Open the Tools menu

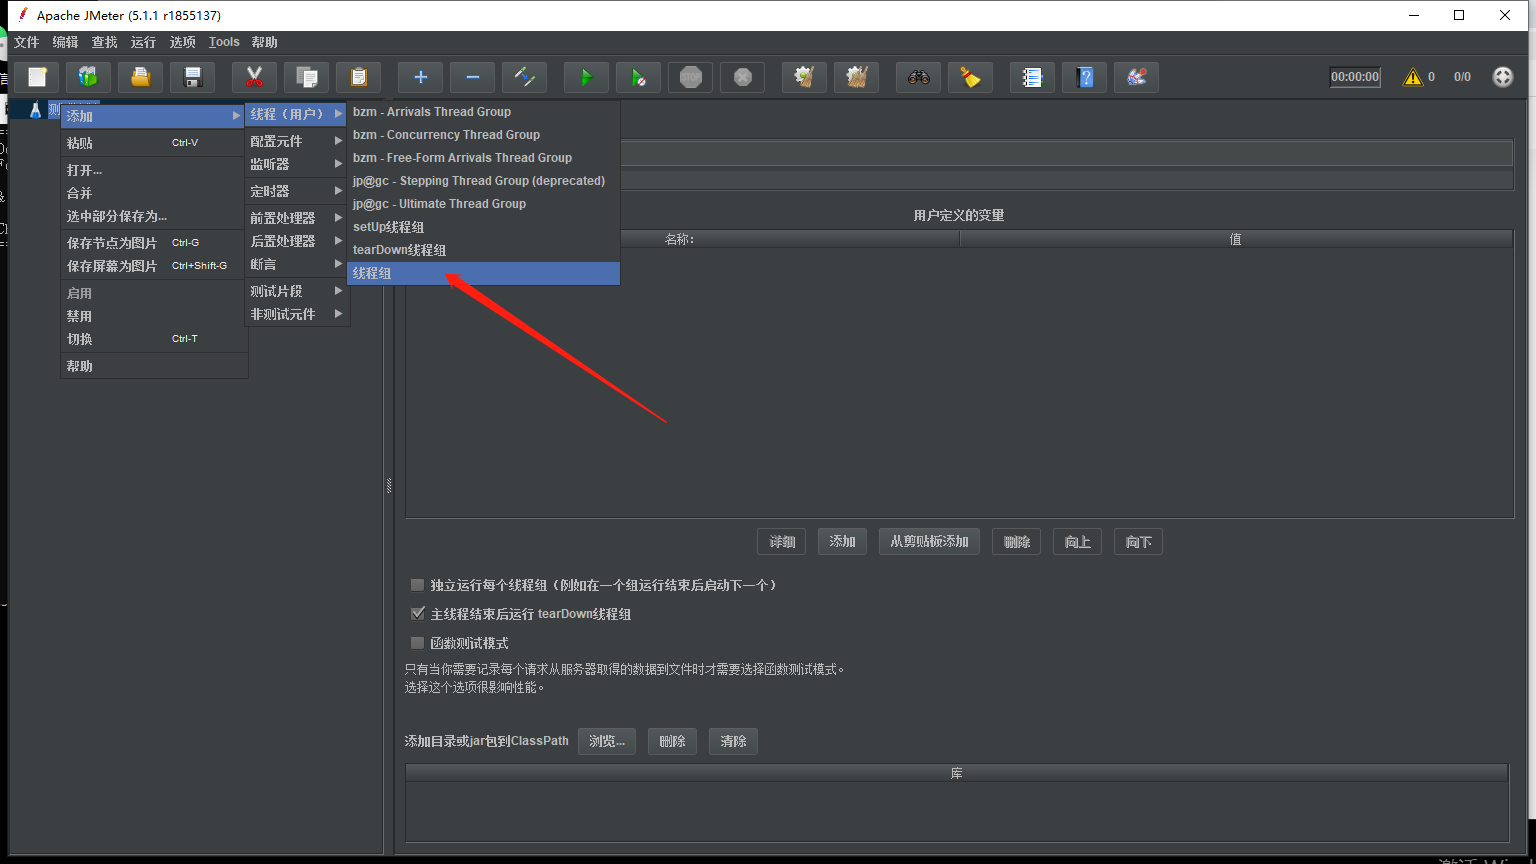[224, 42]
